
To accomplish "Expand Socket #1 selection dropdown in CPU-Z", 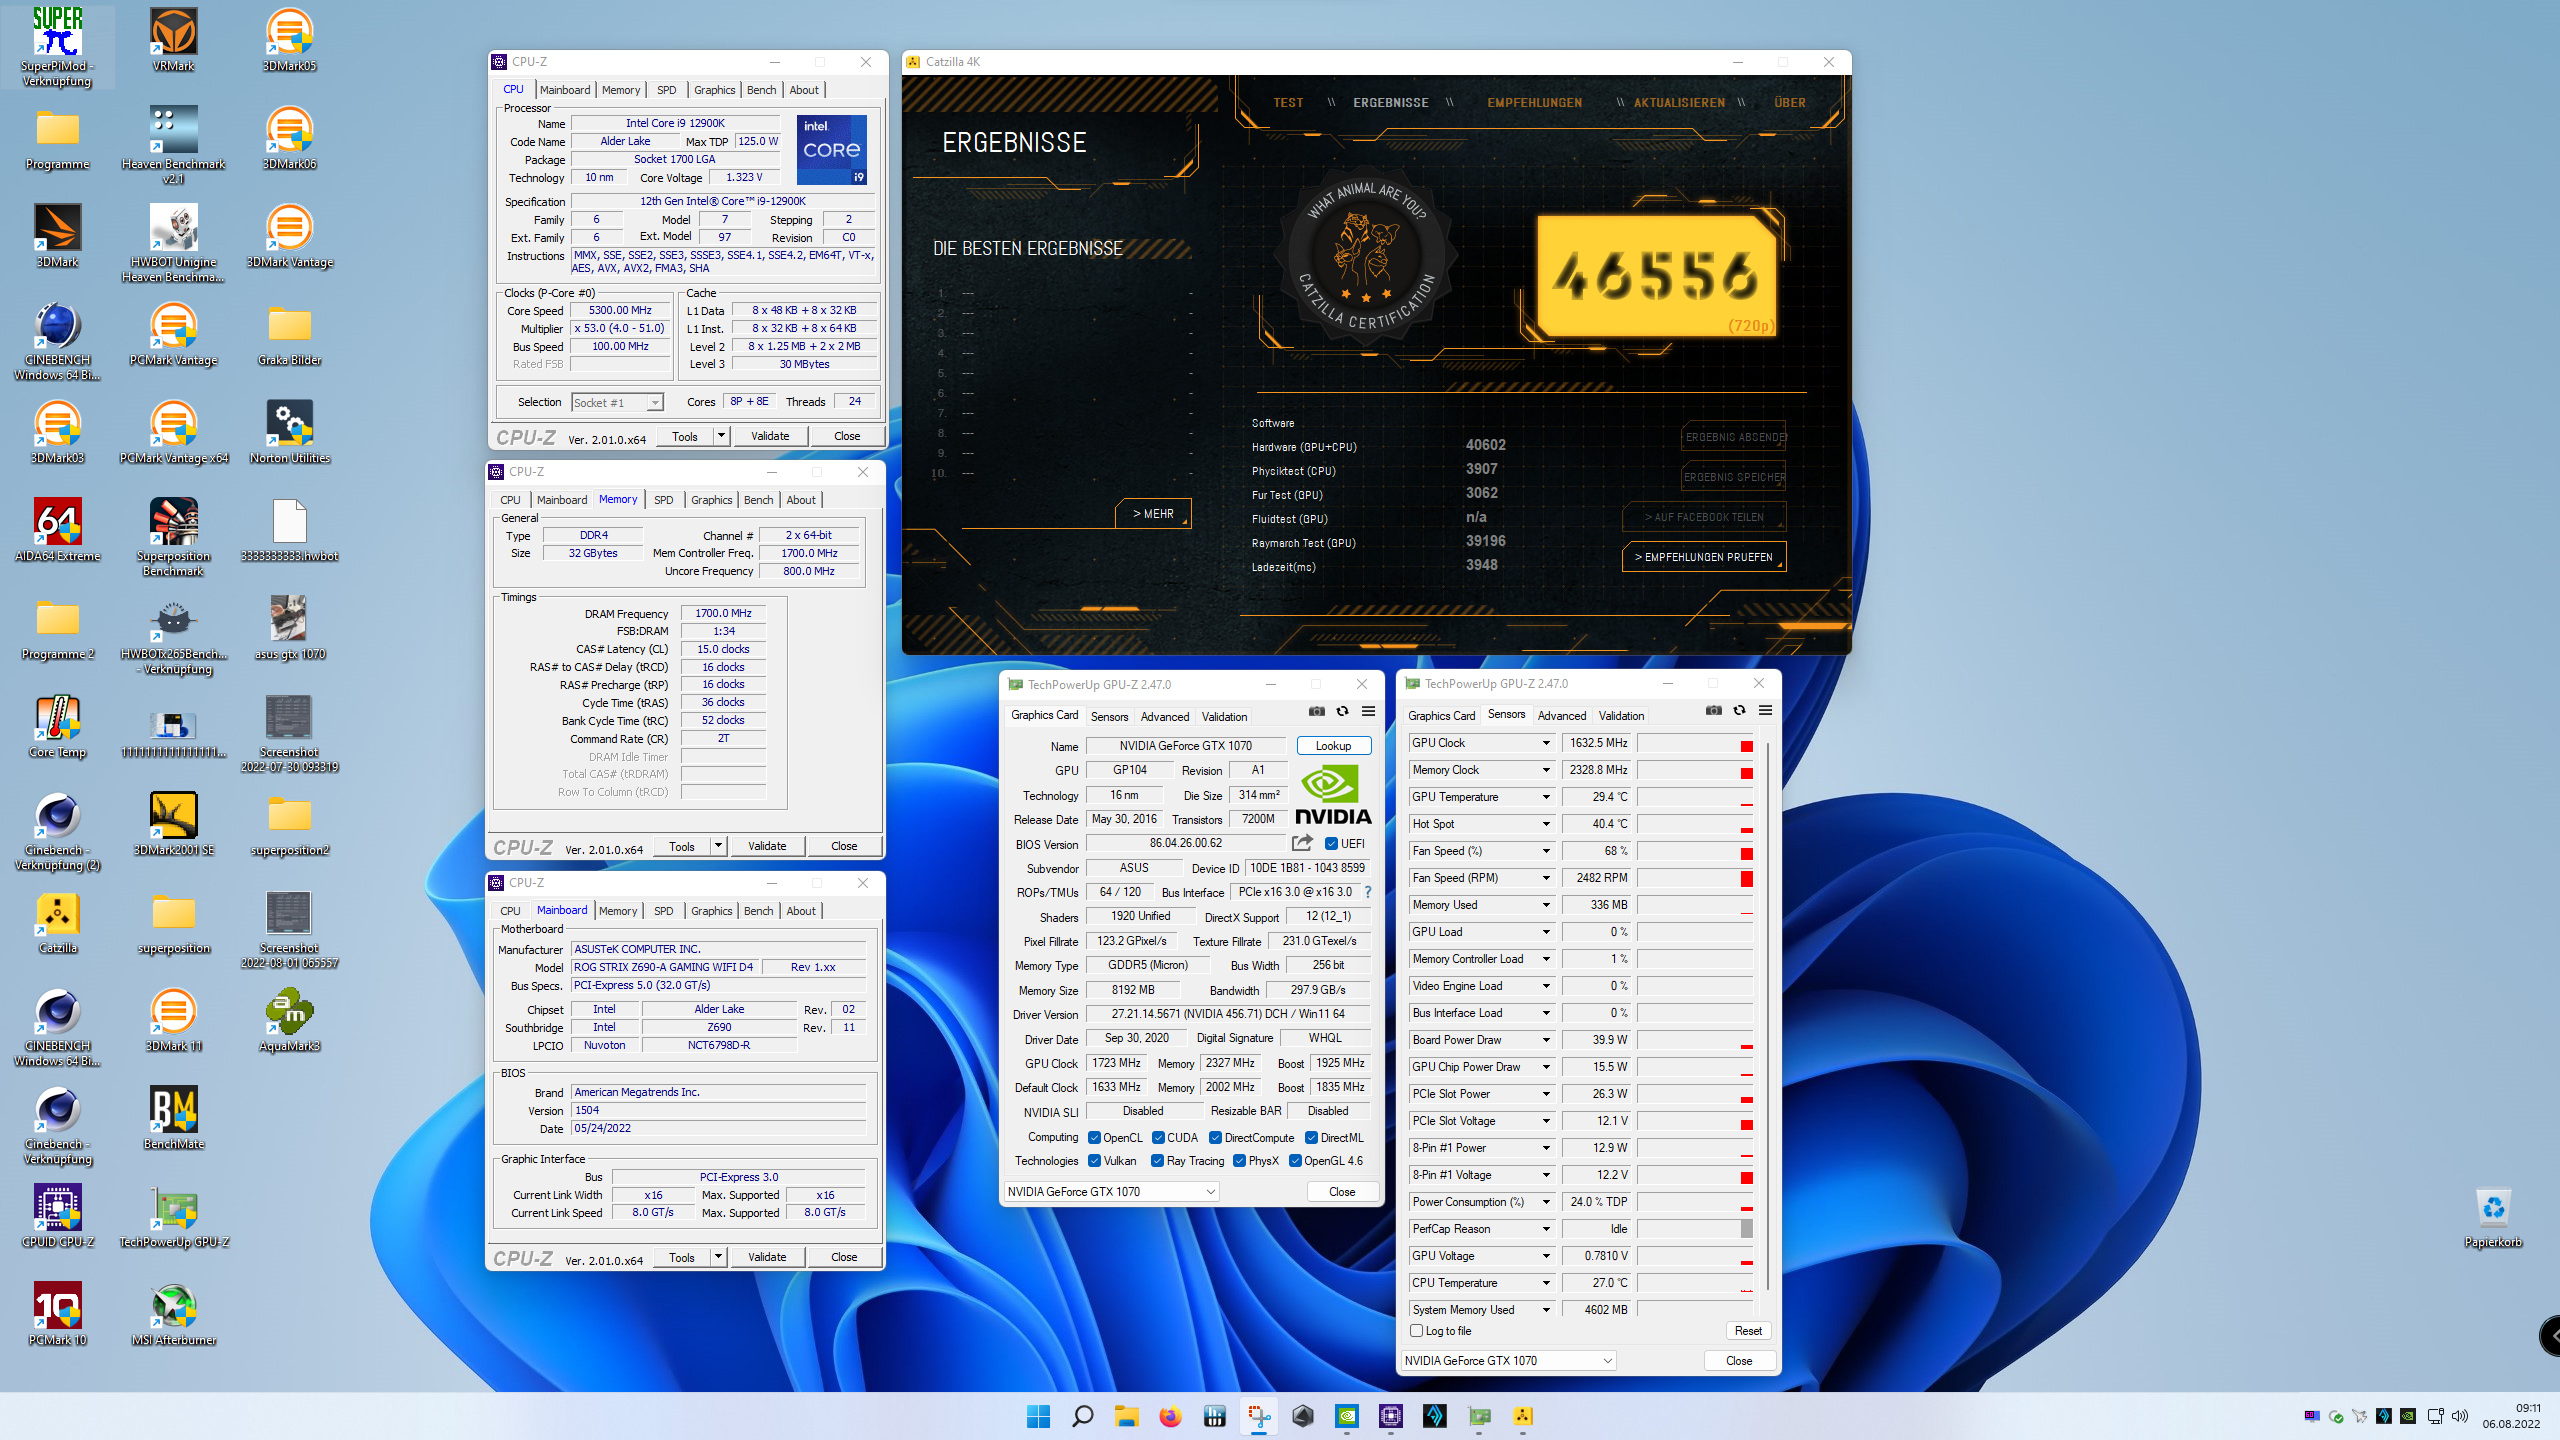I will (x=655, y=403).
